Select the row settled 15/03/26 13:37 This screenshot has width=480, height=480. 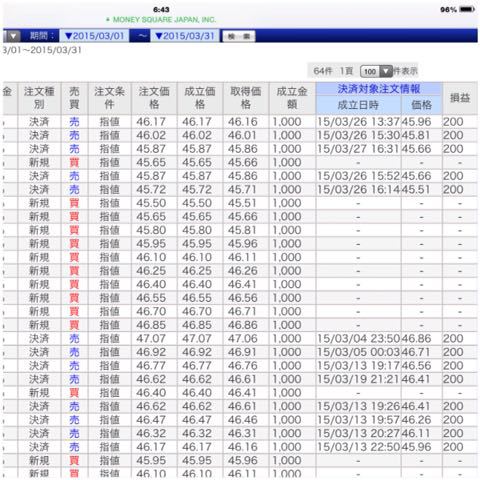pos(240,122)
